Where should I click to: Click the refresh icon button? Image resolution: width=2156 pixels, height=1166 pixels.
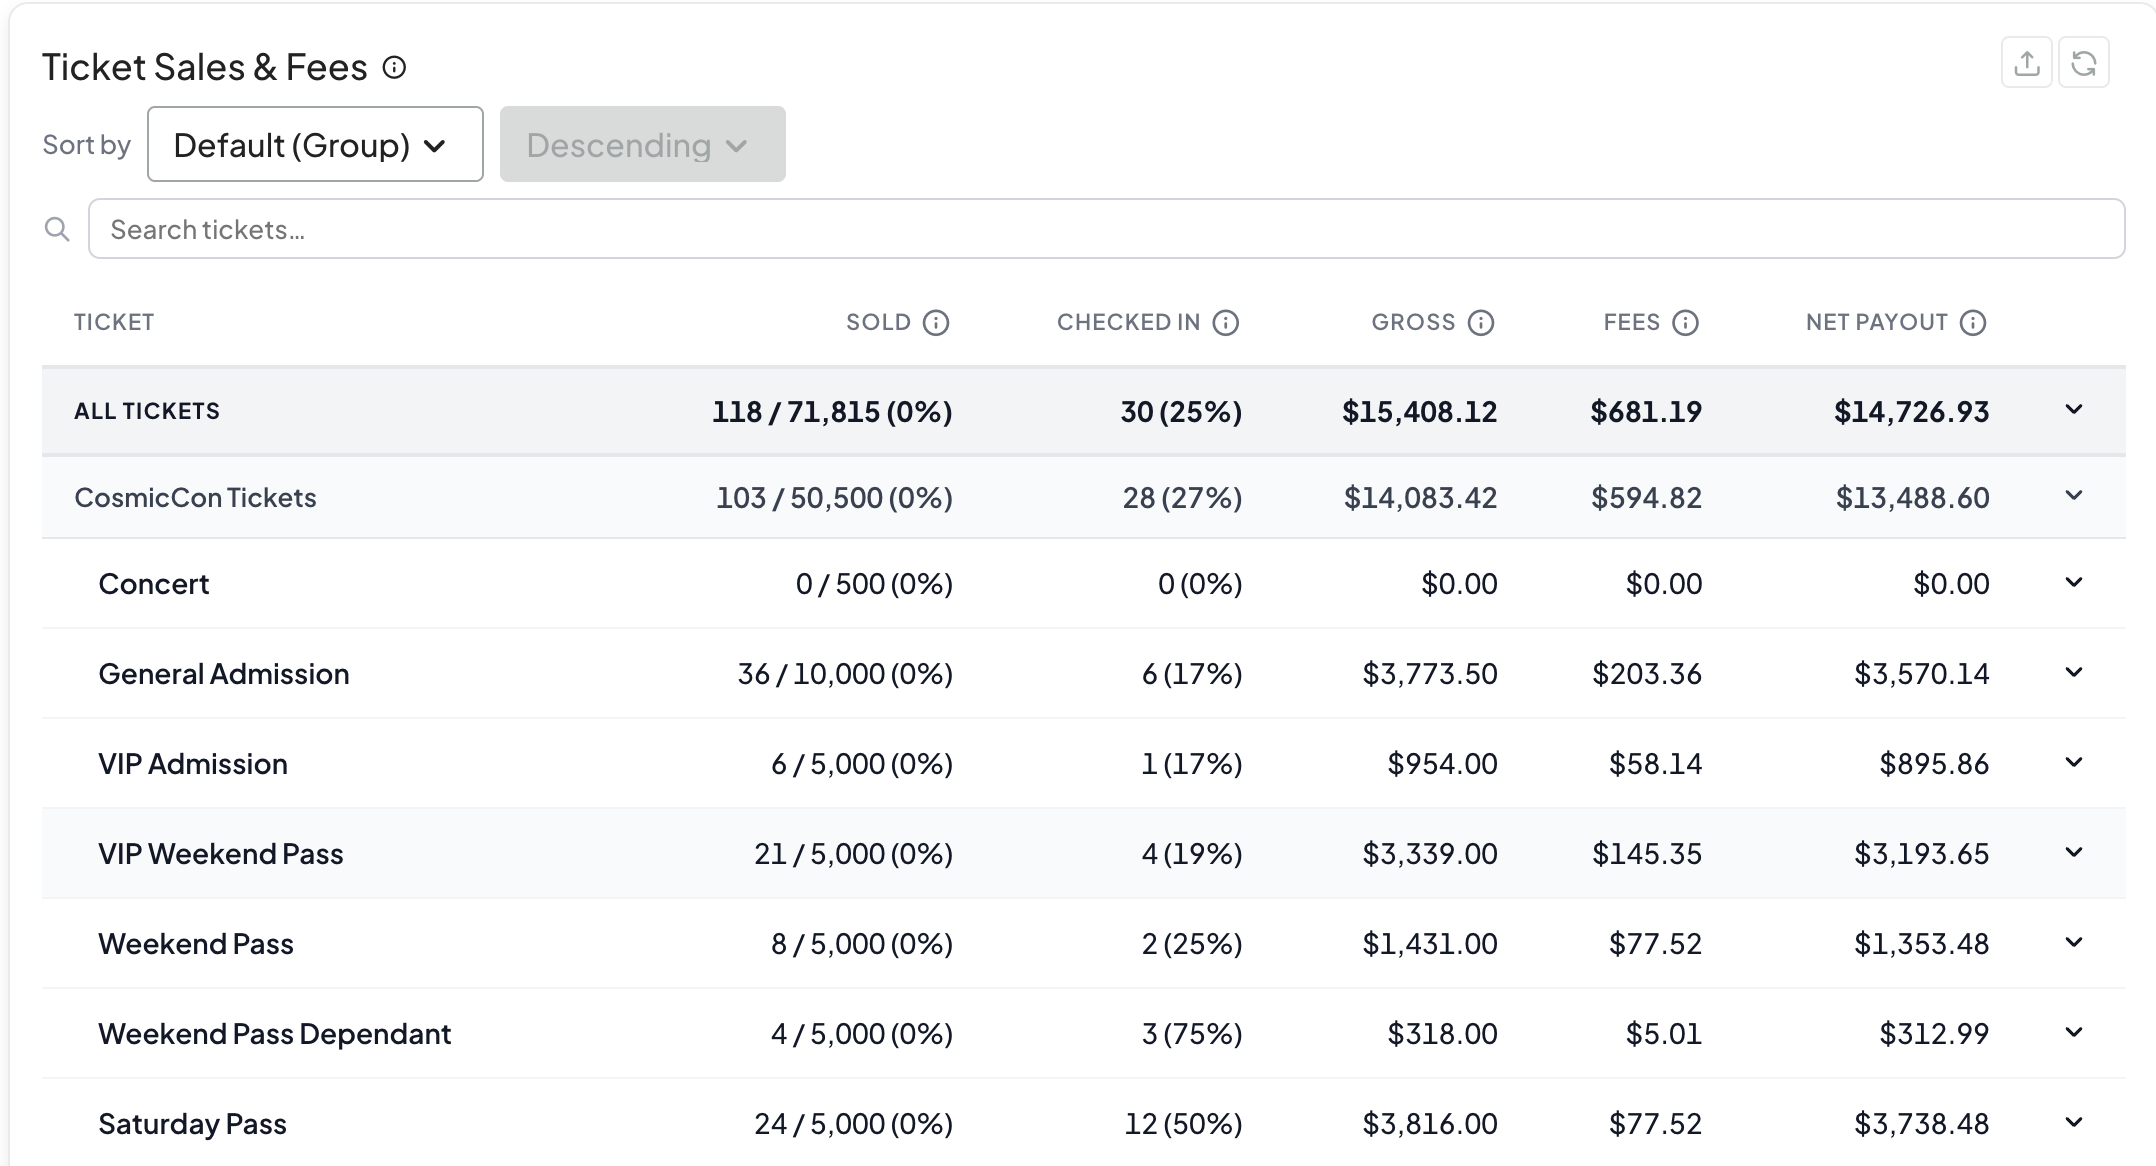2083,64
